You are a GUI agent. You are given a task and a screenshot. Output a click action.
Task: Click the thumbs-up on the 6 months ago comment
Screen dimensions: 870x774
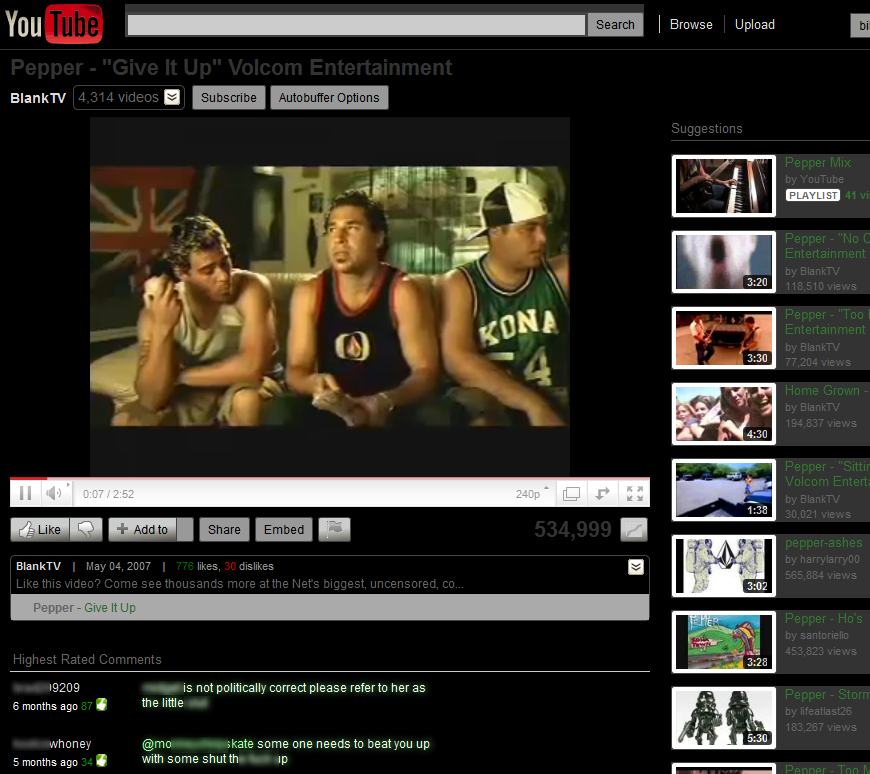[102, 705]
